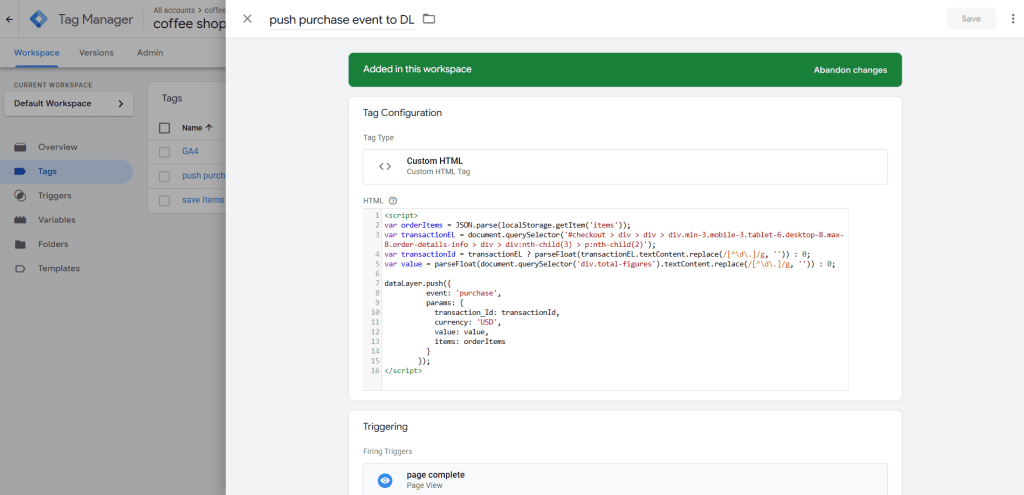Switch to the Versions tab
This screenshot has height=495, width=1024.
[x=96, y=53]
